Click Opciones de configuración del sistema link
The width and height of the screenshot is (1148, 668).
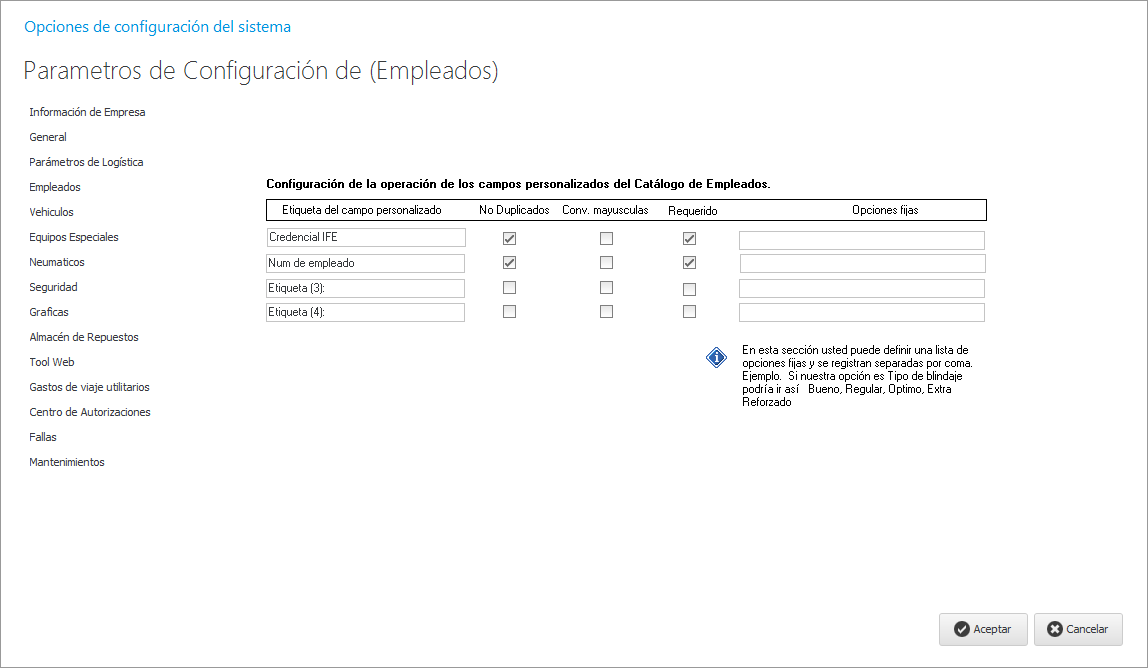[x=157, y=27]
